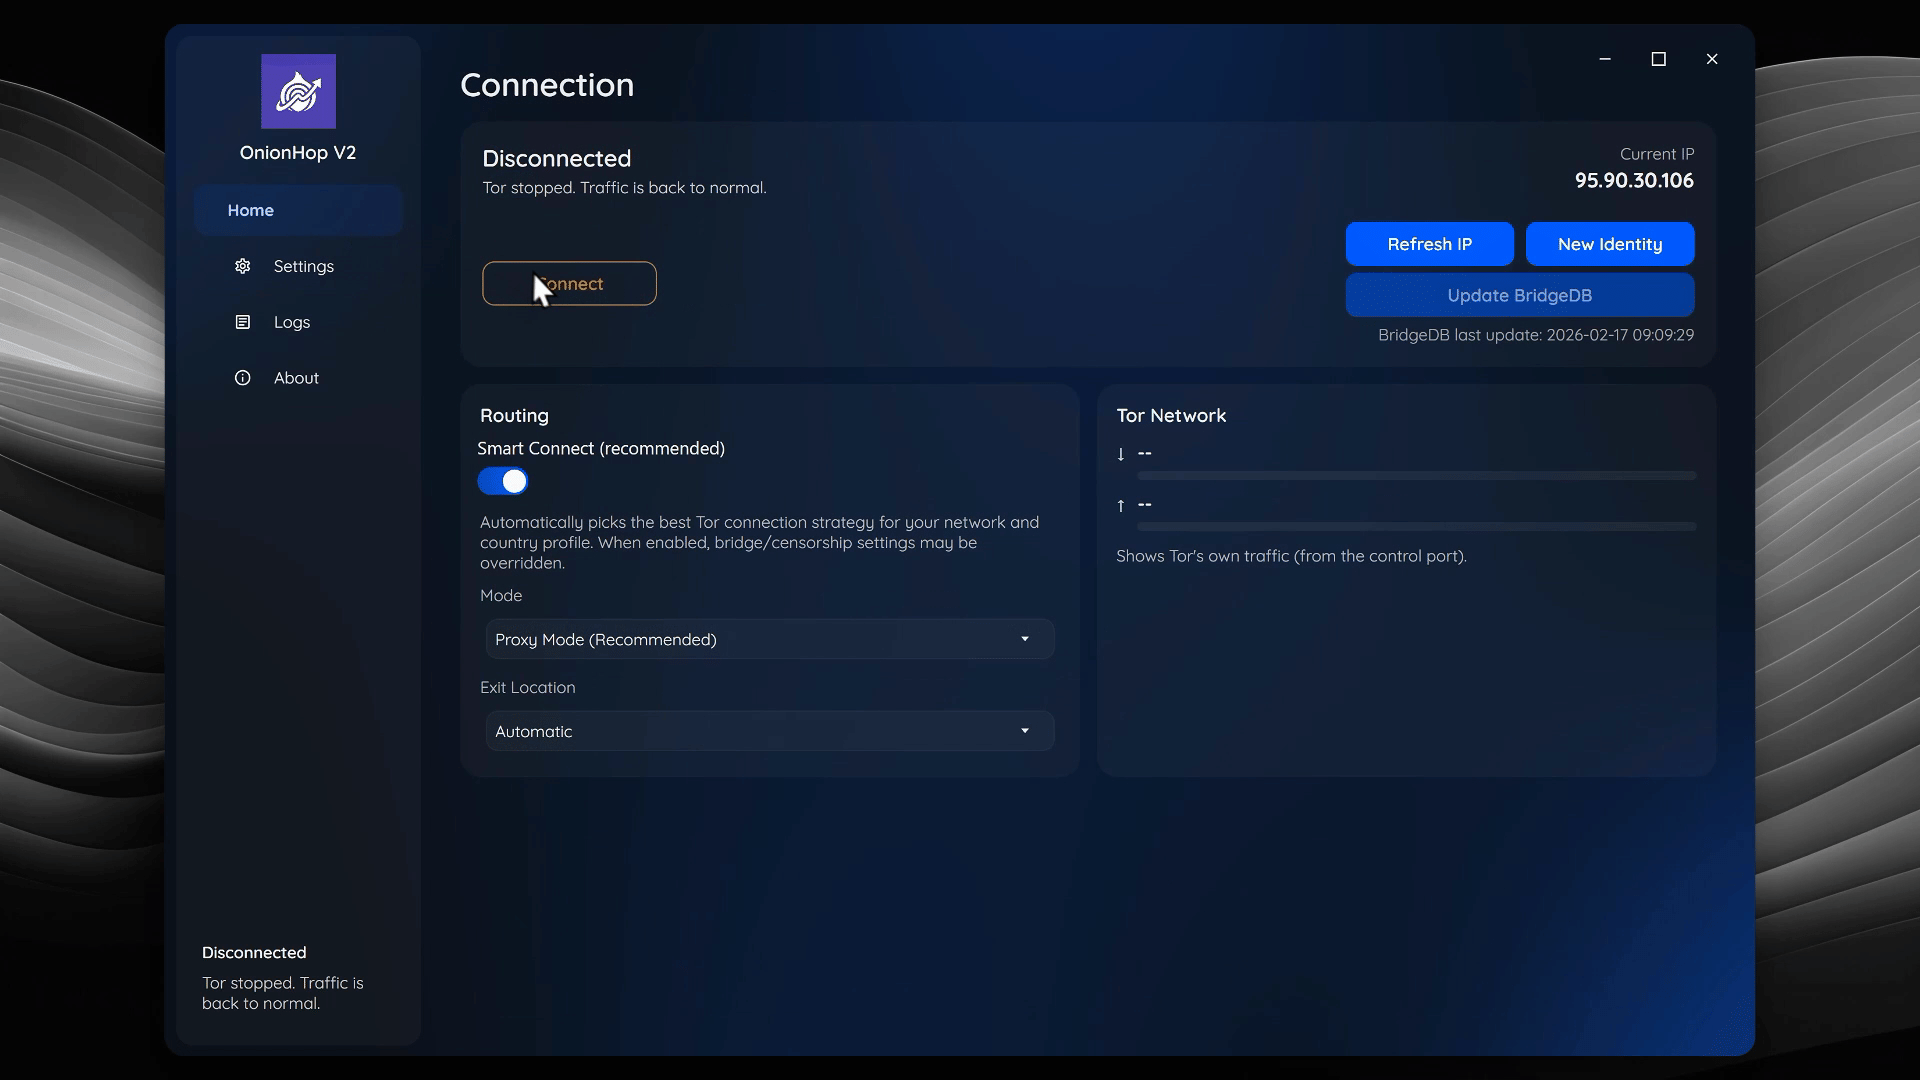Request a New Identity

[x=1609, y=244]
